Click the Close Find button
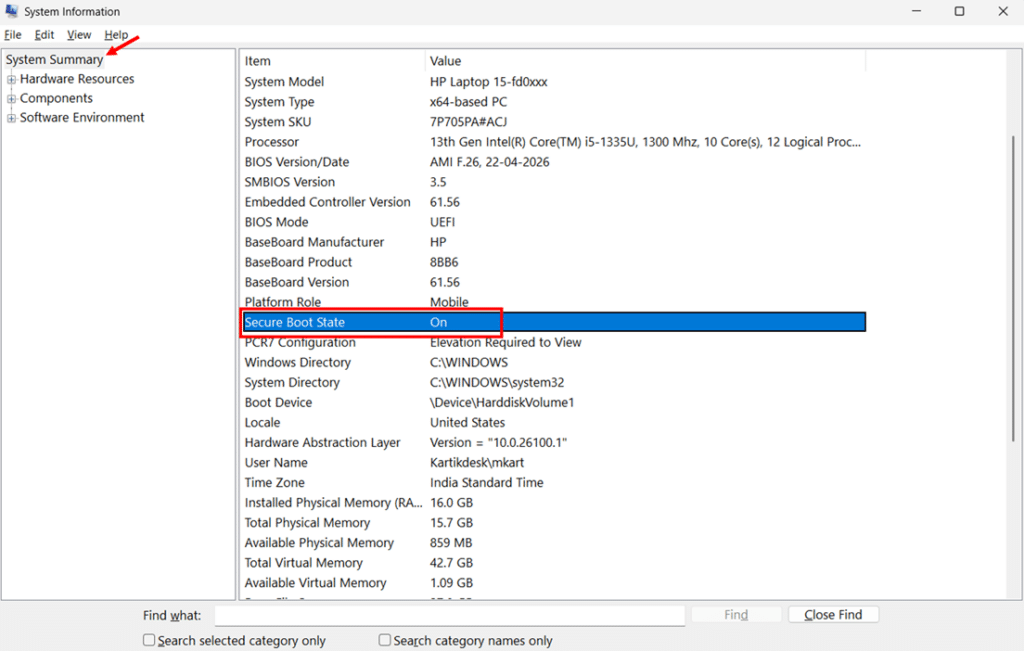Screen dimensions: 1024x651 [x=833, y=614]
